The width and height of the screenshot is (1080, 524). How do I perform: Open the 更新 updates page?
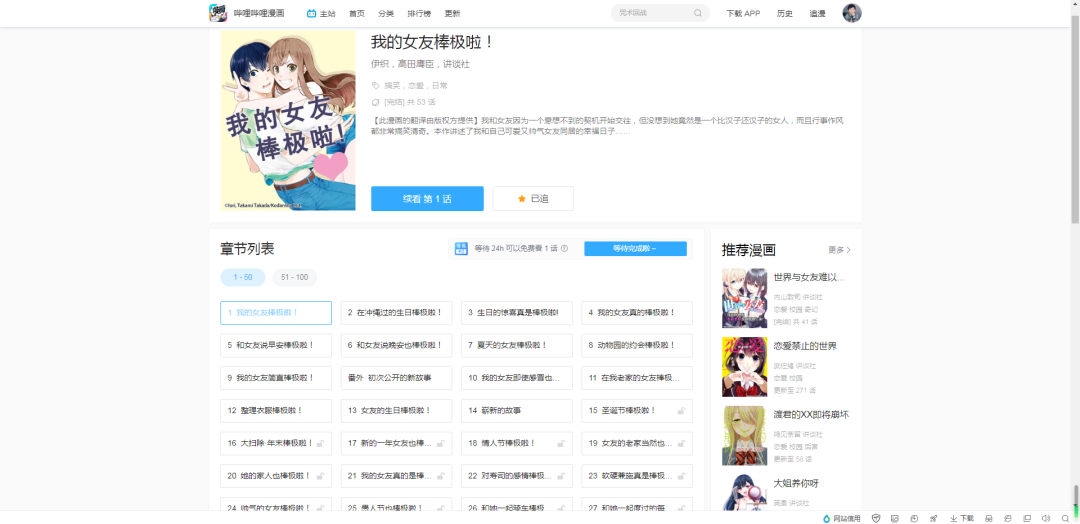click(x=452, y=13)
